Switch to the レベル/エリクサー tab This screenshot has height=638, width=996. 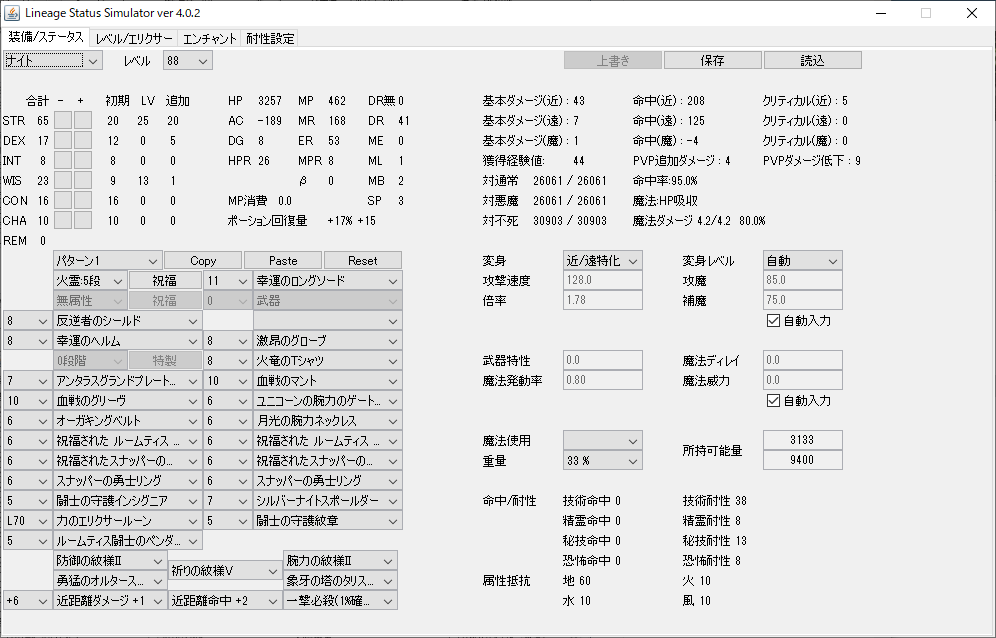tap(133, 39)
